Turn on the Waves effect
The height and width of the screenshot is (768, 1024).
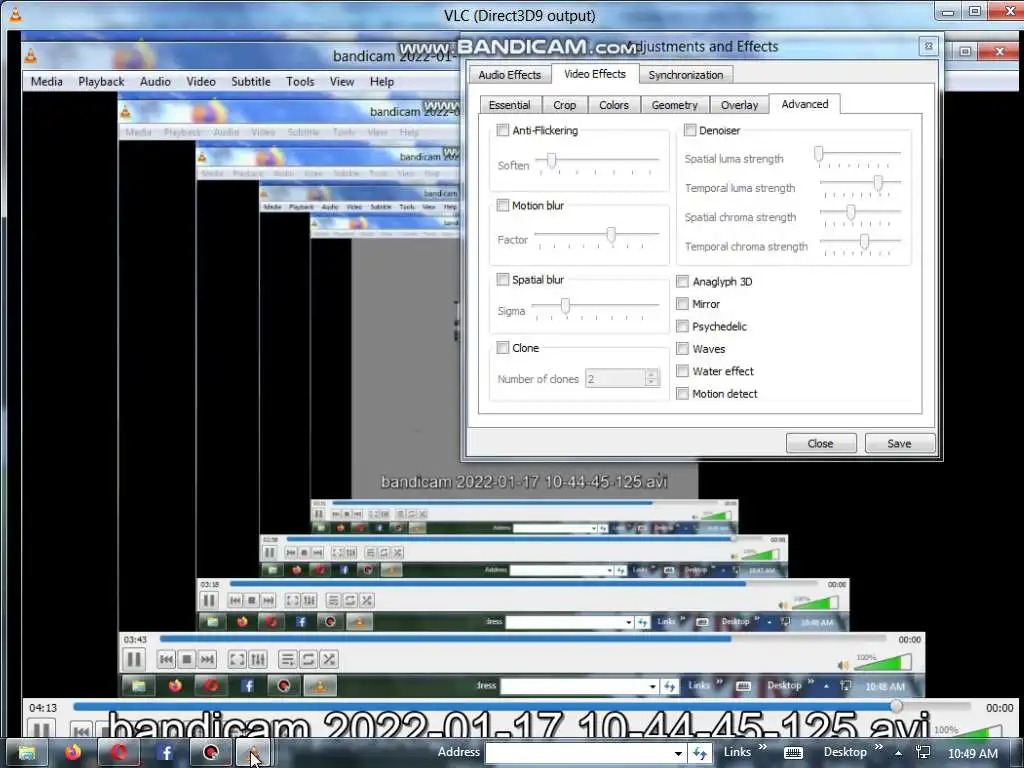click(682, 348)
